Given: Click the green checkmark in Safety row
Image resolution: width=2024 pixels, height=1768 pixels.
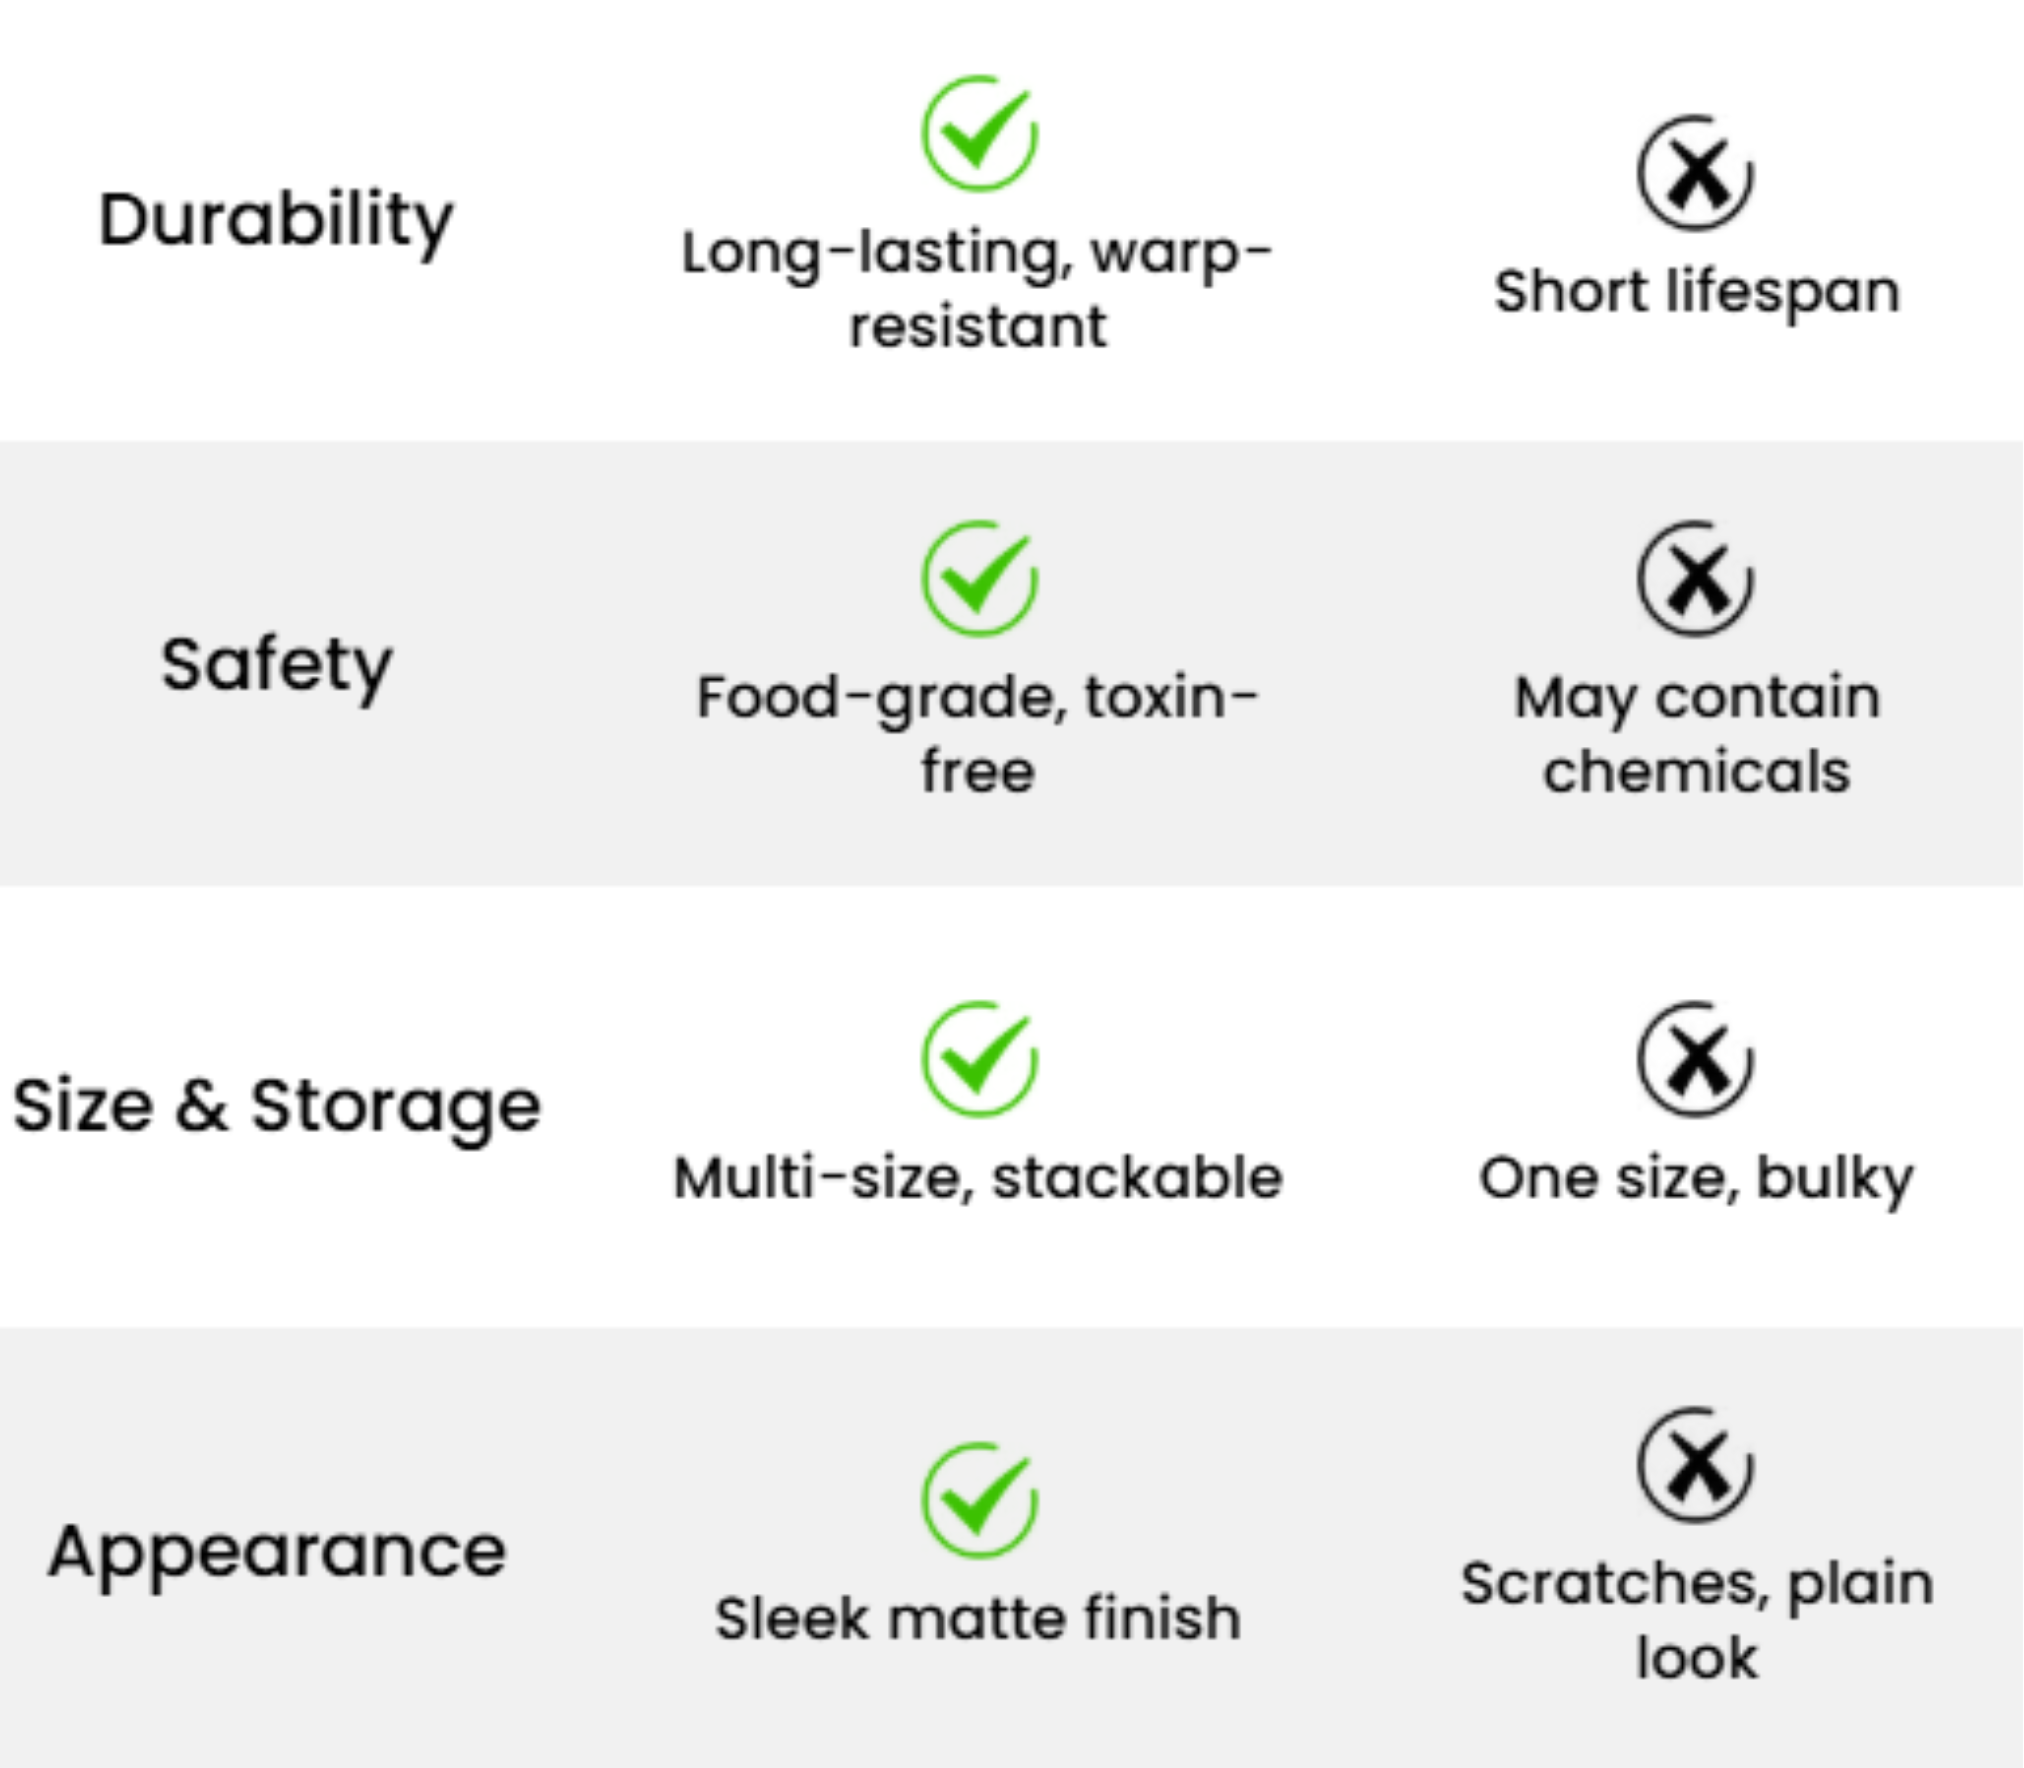Looking at the screenshot, I should click(979, 579).
